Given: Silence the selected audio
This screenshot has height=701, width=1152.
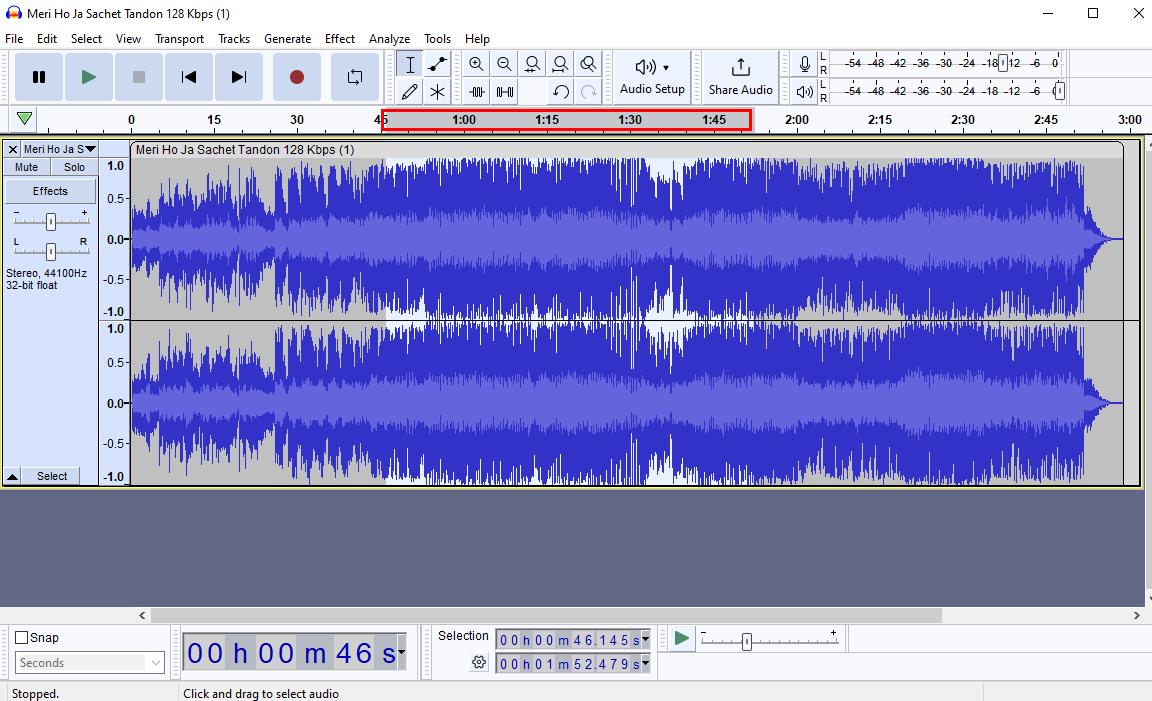Looking at the screenshot, I should pyautogui.click(x=505, y=91).
